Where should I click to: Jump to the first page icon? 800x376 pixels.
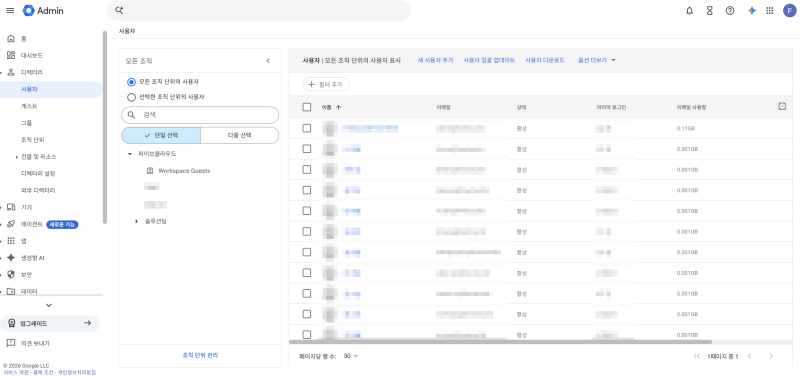point(697,356)
